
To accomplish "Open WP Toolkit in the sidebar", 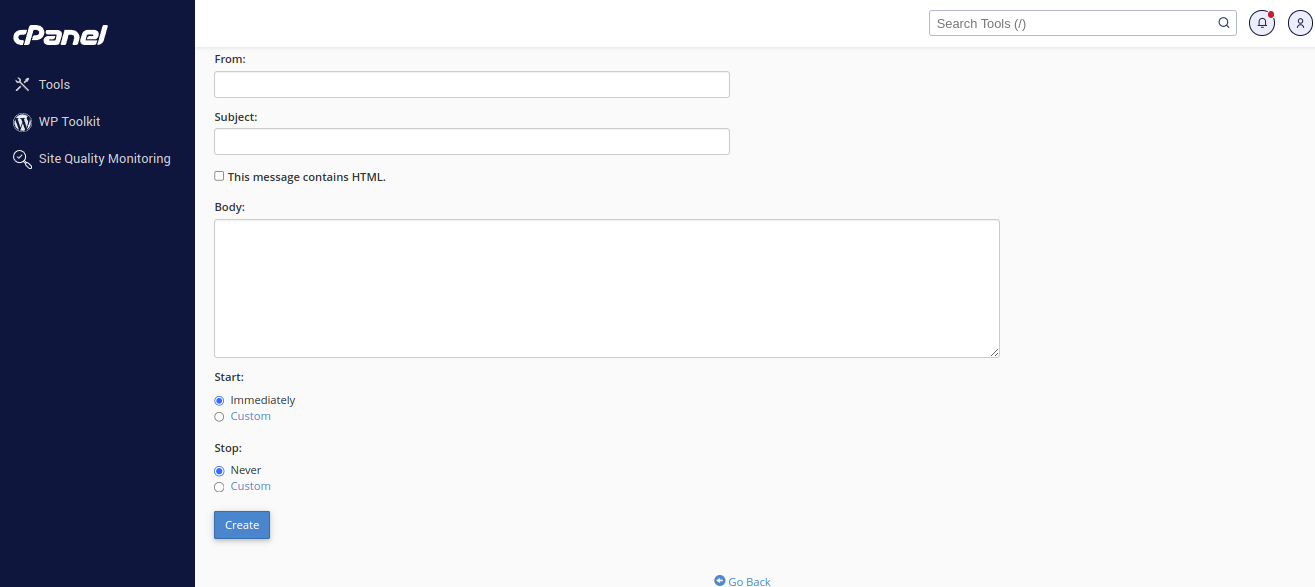I will 69,122.
